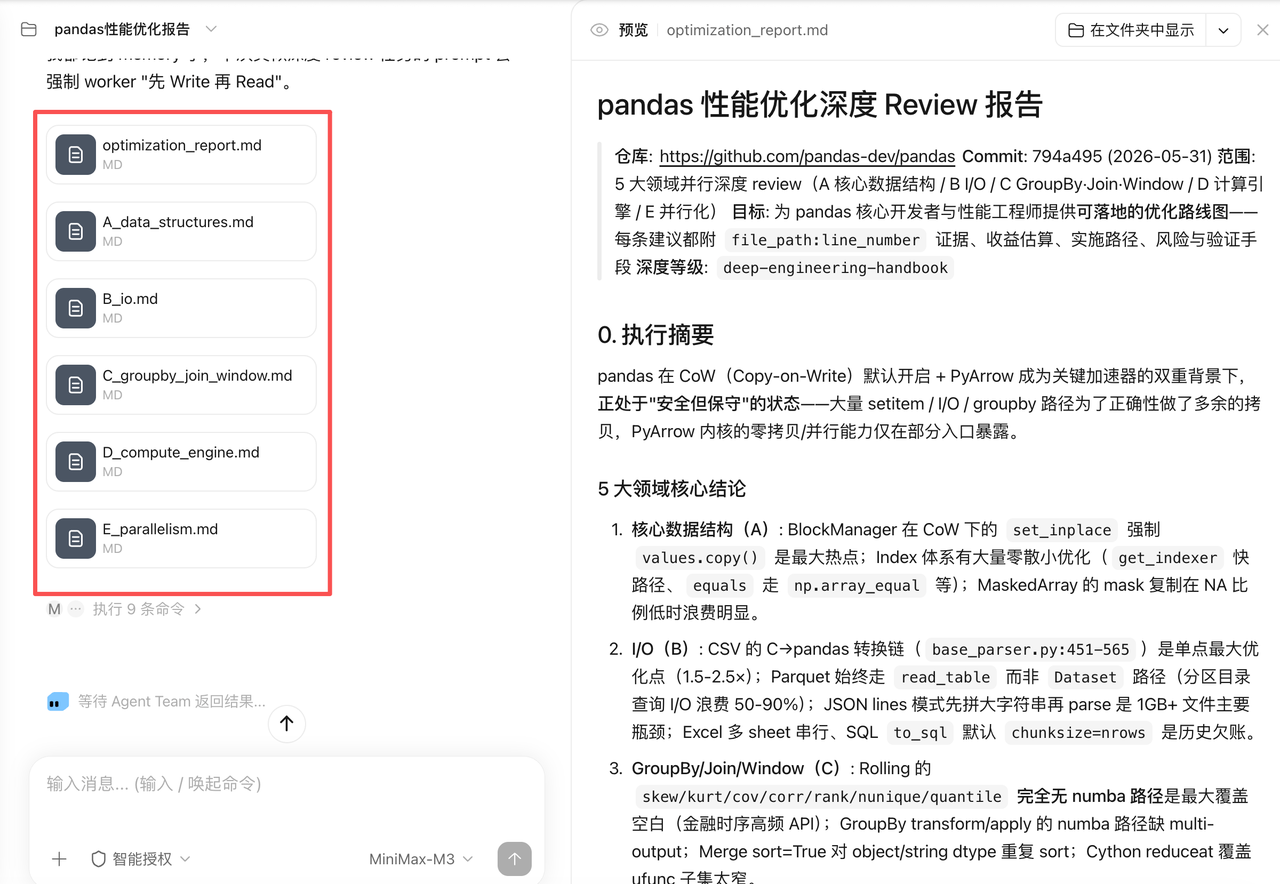
Task: Open the E_parallelism.md file card
Action: click(181, 539)
